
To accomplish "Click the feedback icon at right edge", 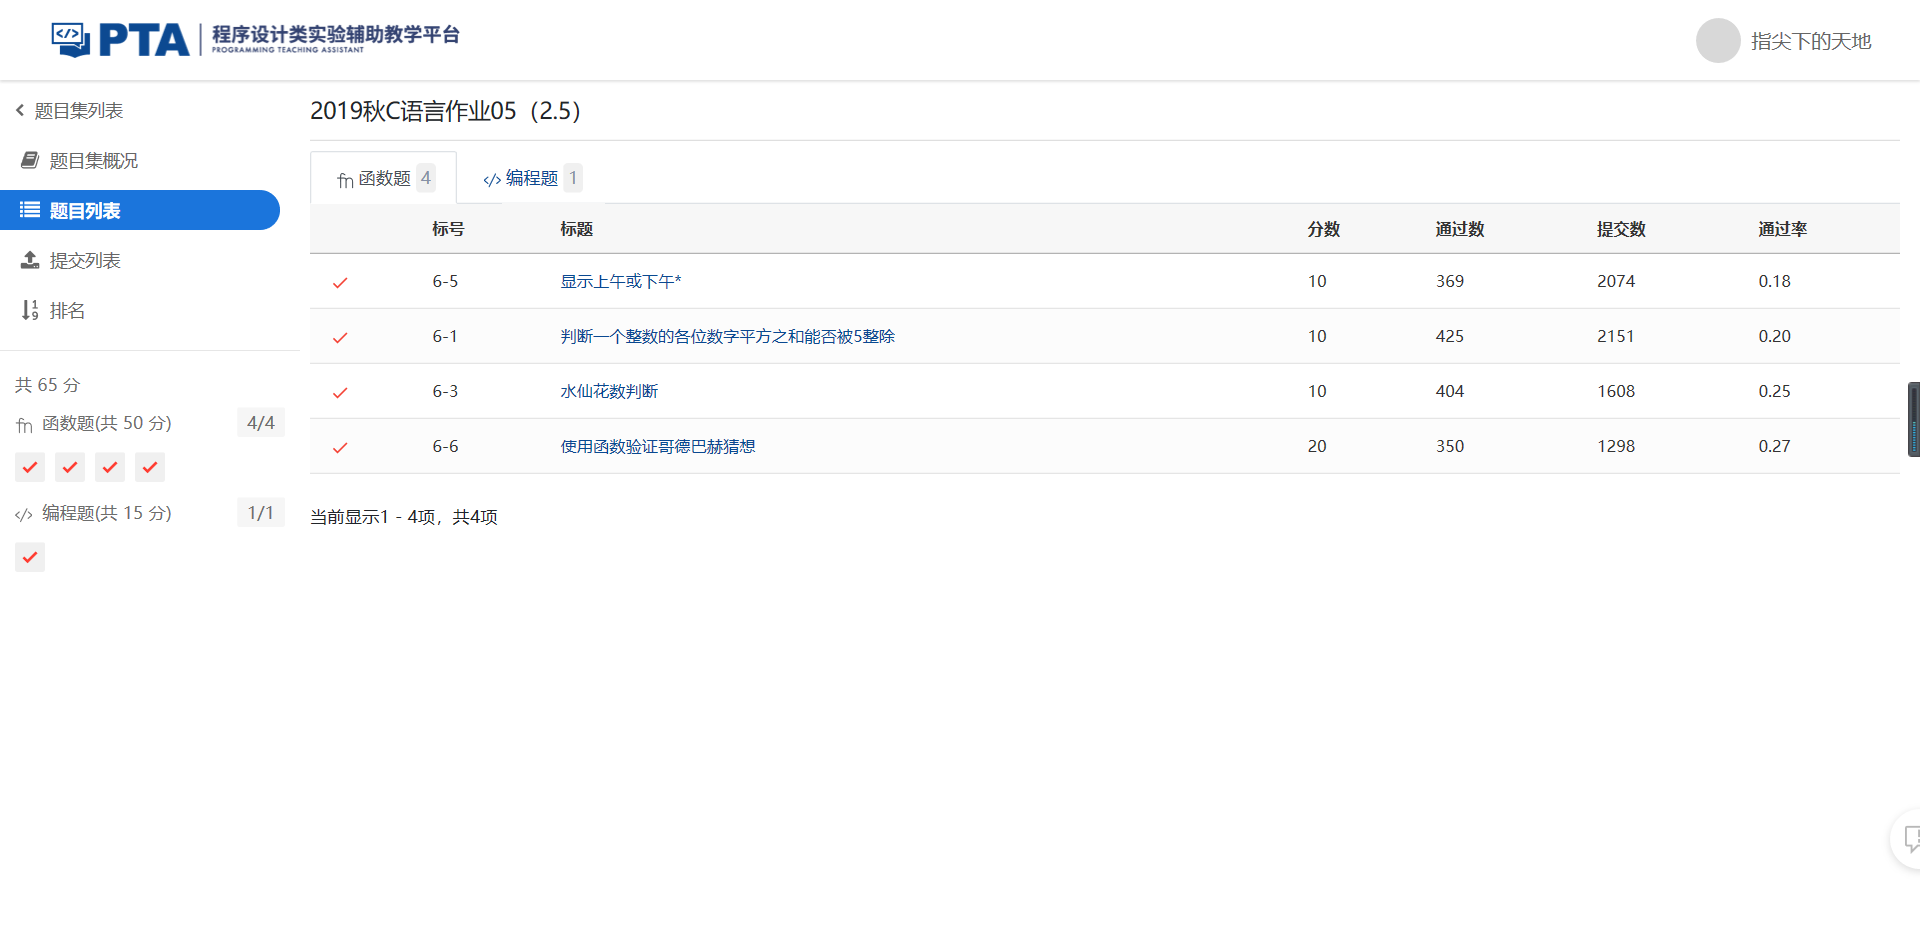I will click(x=1911, y=838).
